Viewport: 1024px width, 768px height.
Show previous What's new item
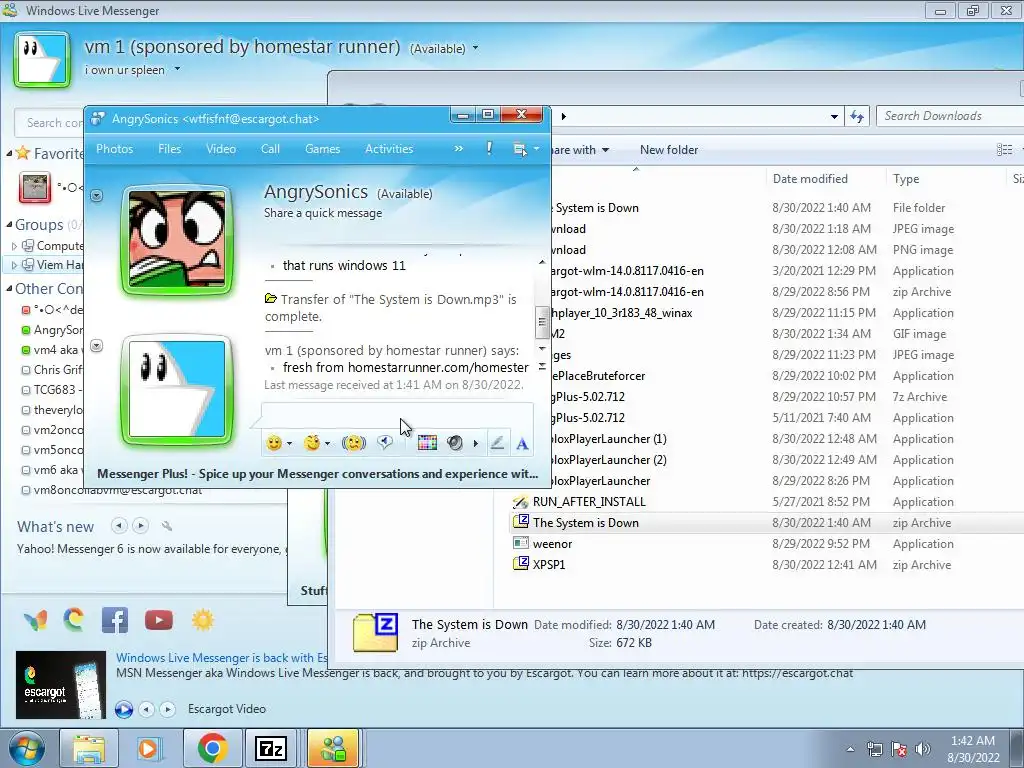pos(119,525)
